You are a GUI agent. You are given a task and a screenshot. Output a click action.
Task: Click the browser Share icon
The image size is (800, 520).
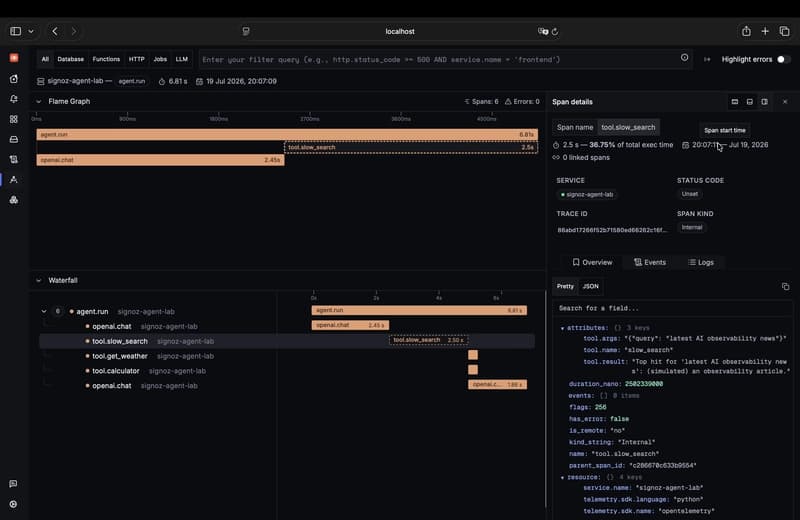click(746, 31)
